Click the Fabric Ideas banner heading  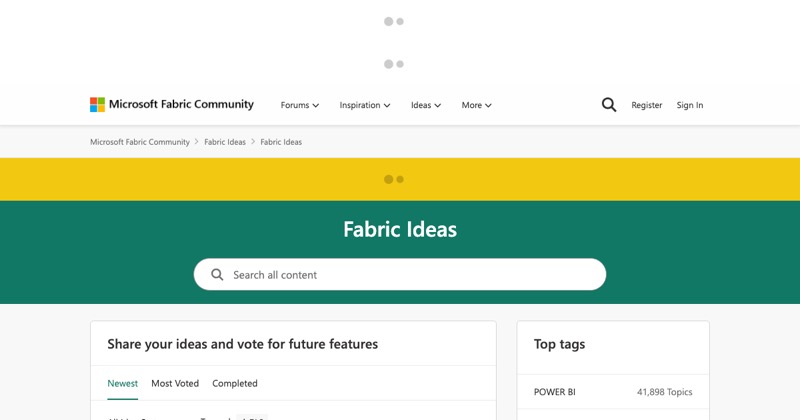point(400,229)
